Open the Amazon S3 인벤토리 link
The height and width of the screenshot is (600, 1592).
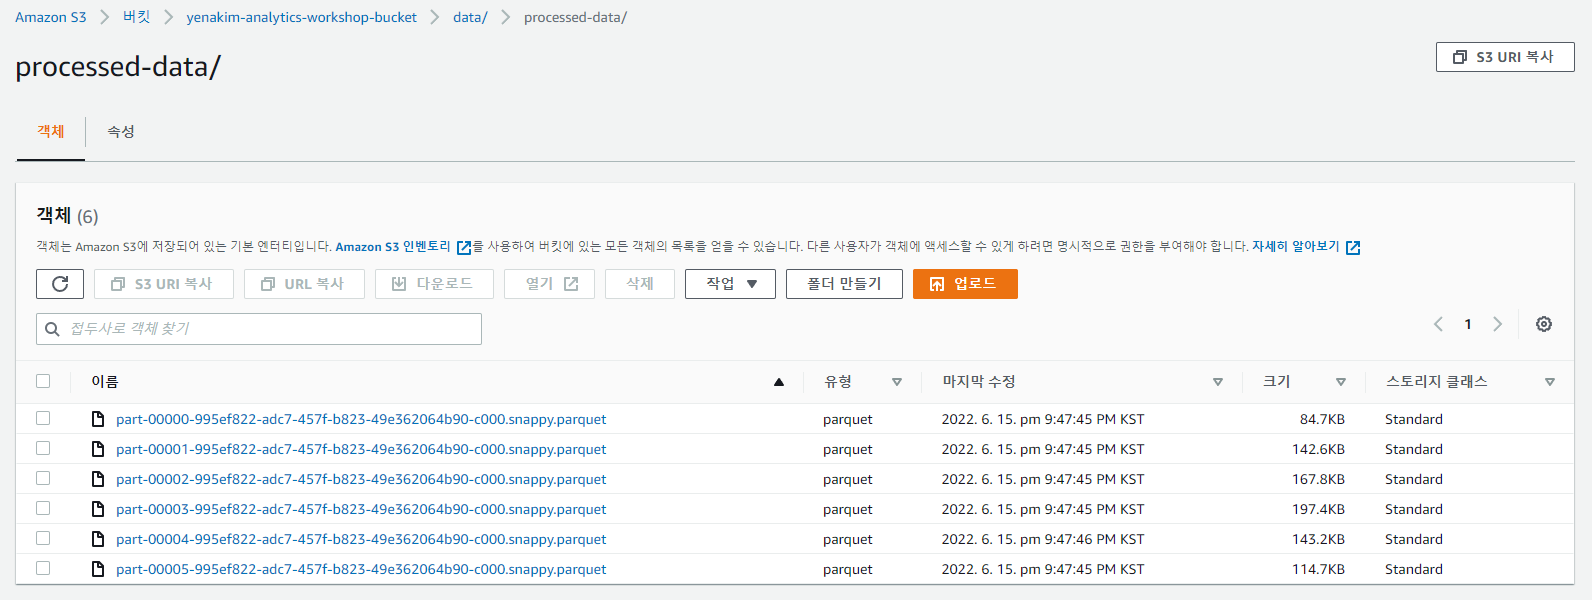(x=393, y=247)
